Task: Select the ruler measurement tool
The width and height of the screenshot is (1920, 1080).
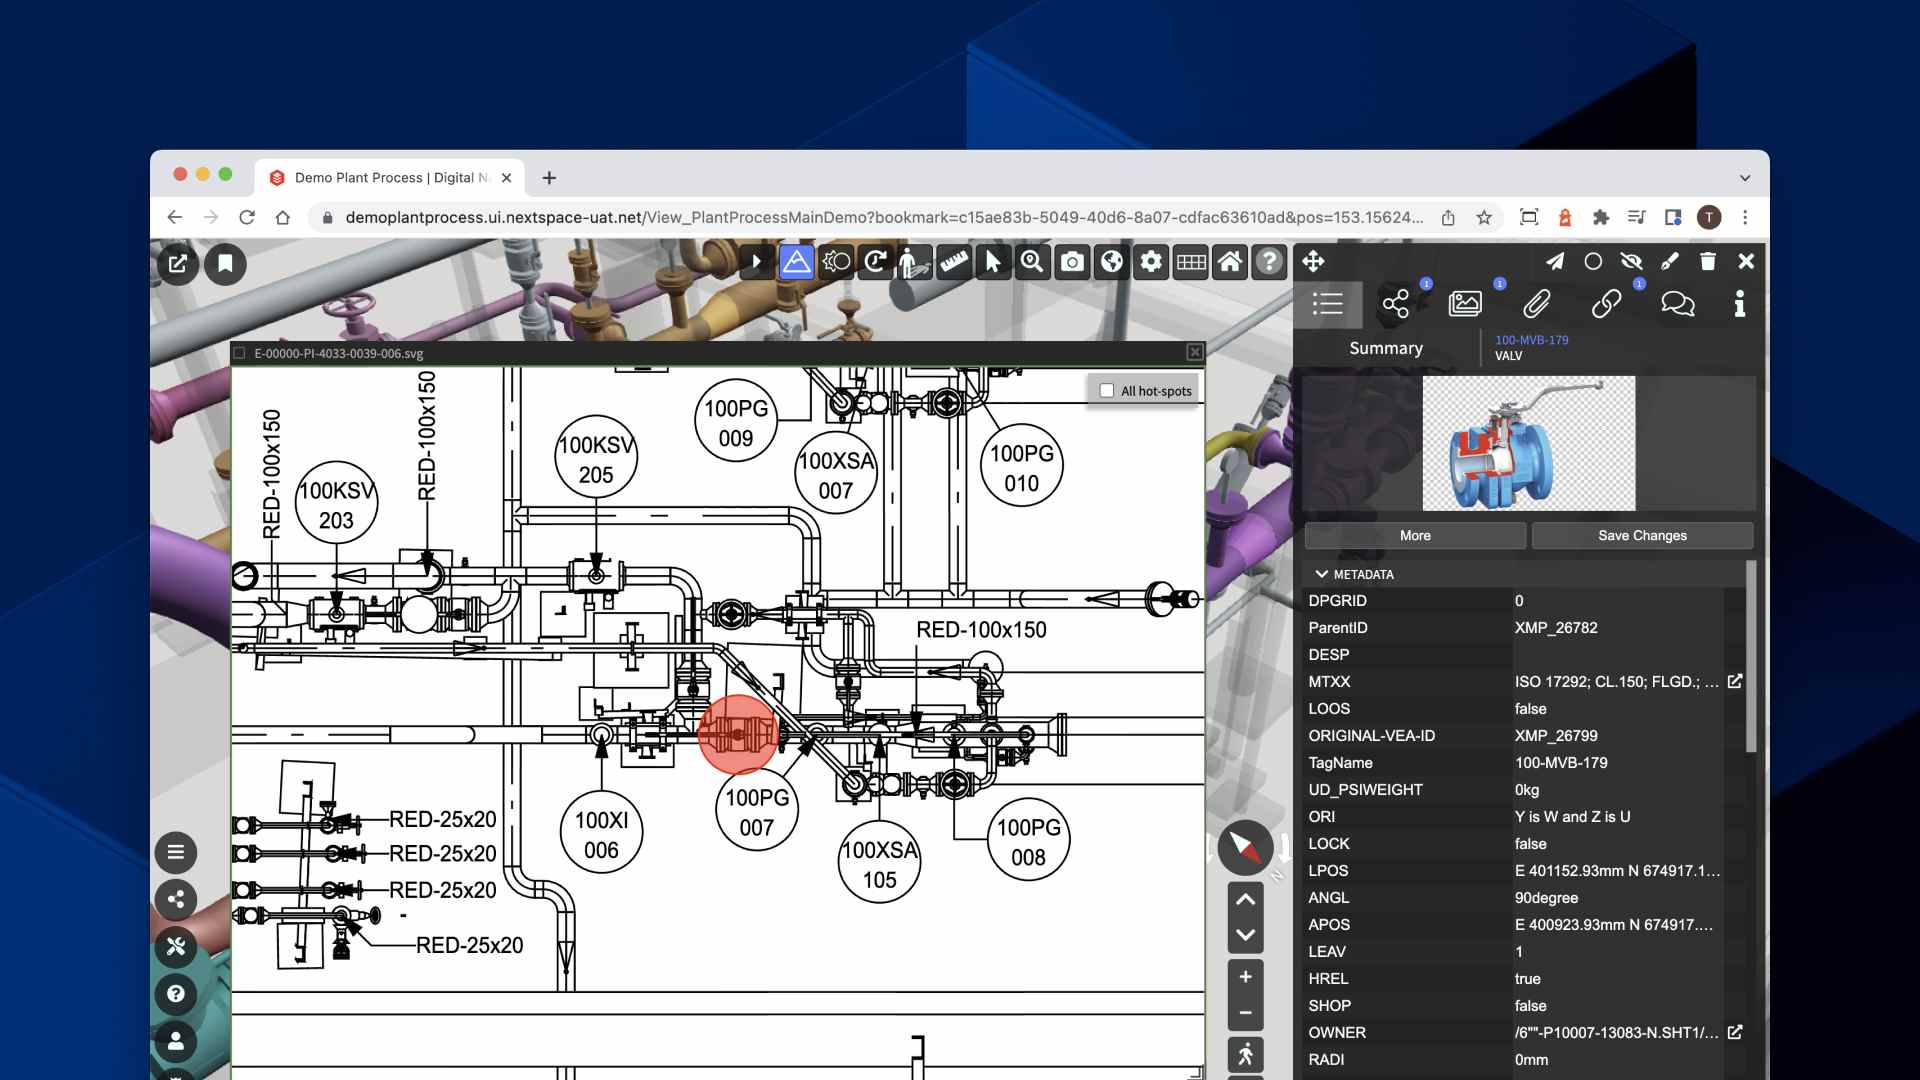Action: click(x=953, y=262)
